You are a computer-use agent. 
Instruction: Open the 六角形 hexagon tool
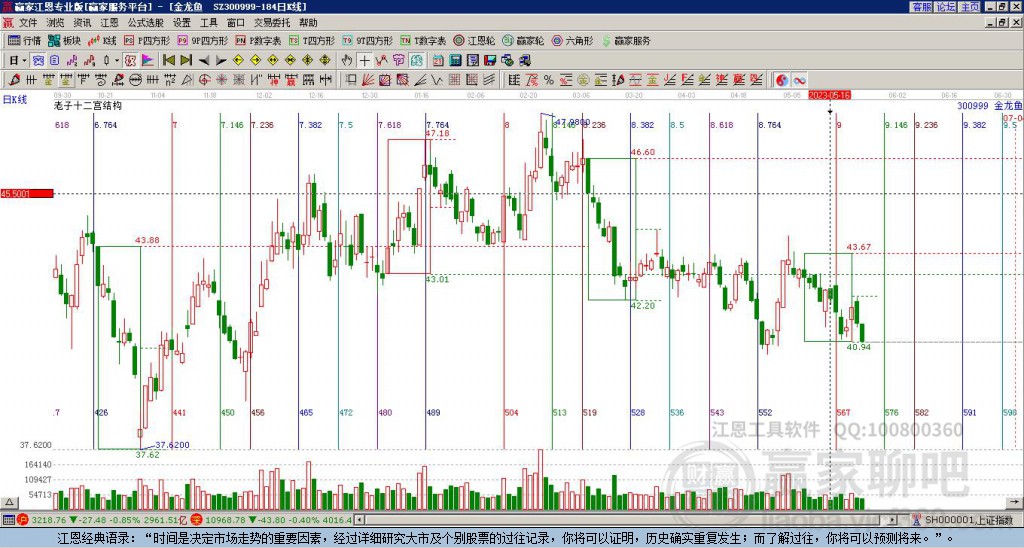click(x=573, y=40)
